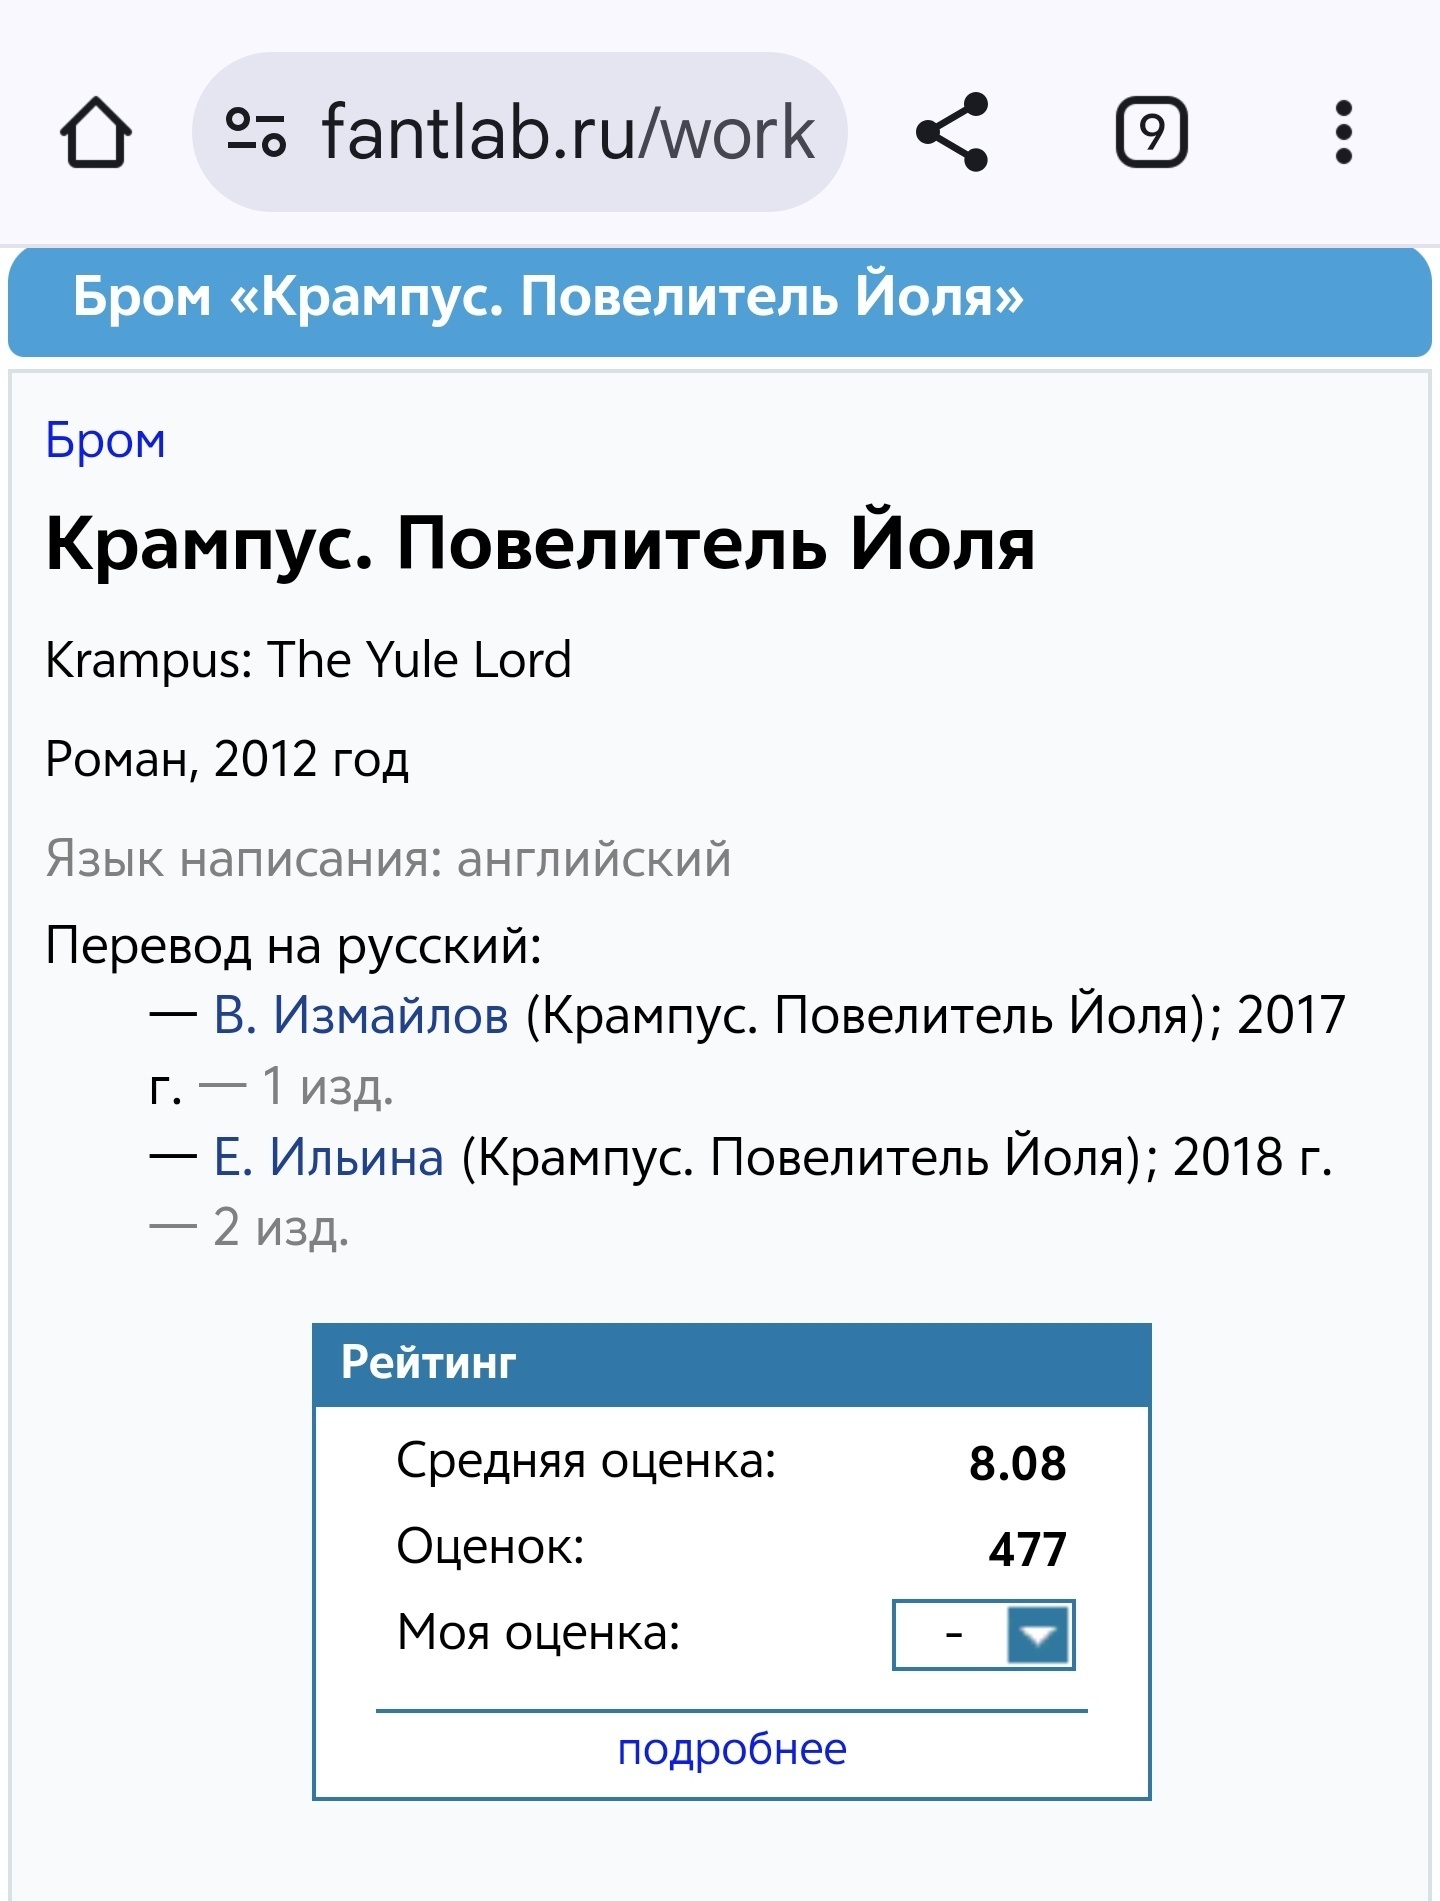Click подробнее link under the rating
This screenshot has width=1440, height=1901.
tap(732, 1750)
